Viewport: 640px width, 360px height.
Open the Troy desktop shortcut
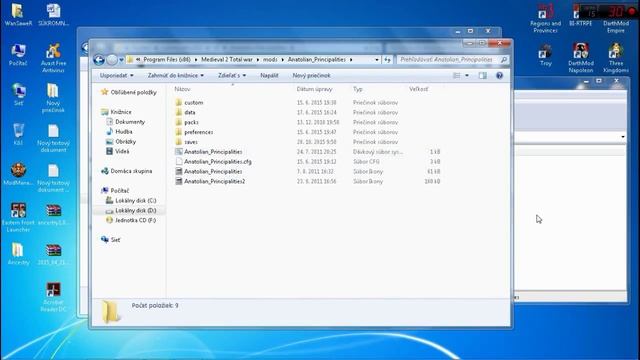(545, 55)
